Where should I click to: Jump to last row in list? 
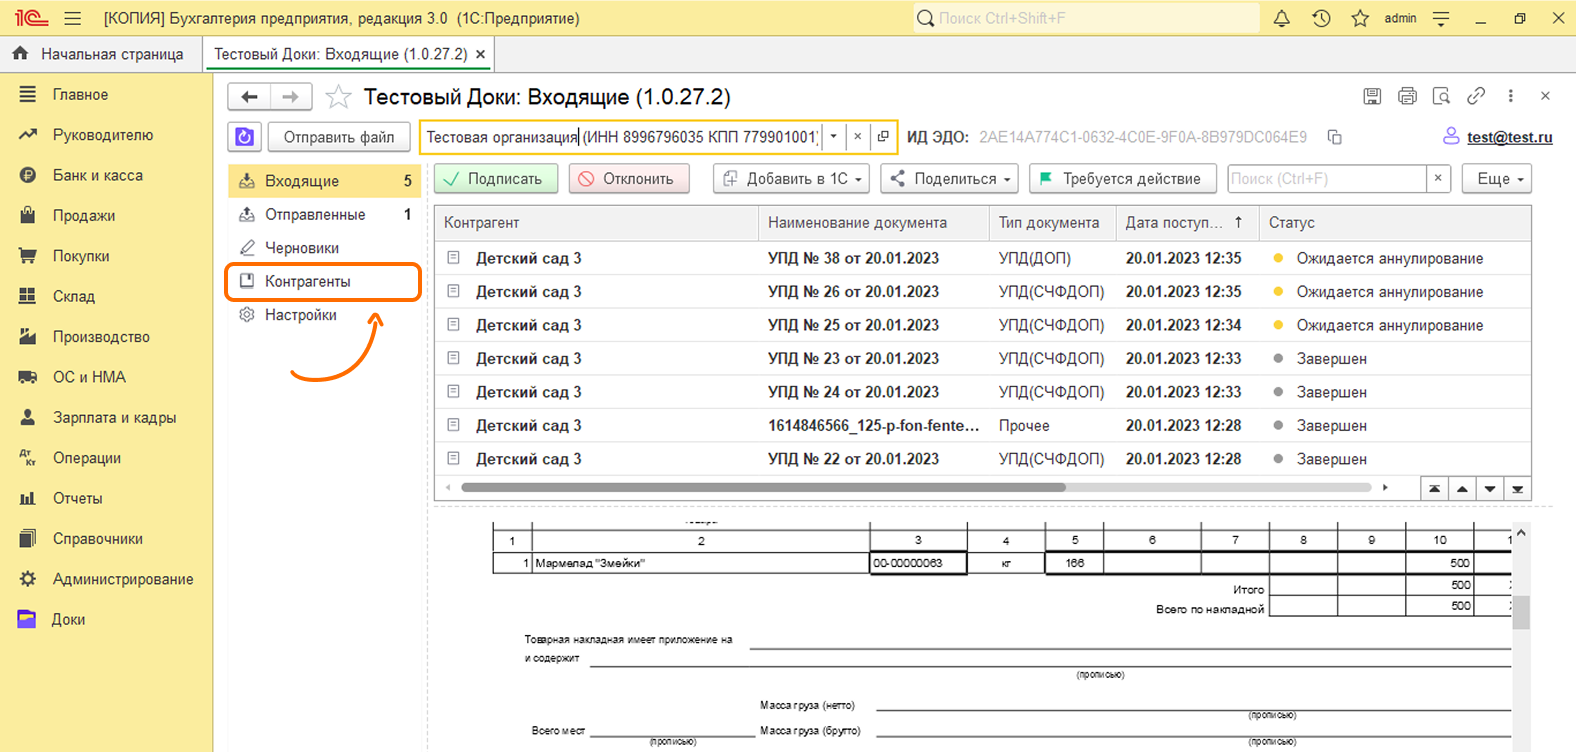tap(1517, 489)
